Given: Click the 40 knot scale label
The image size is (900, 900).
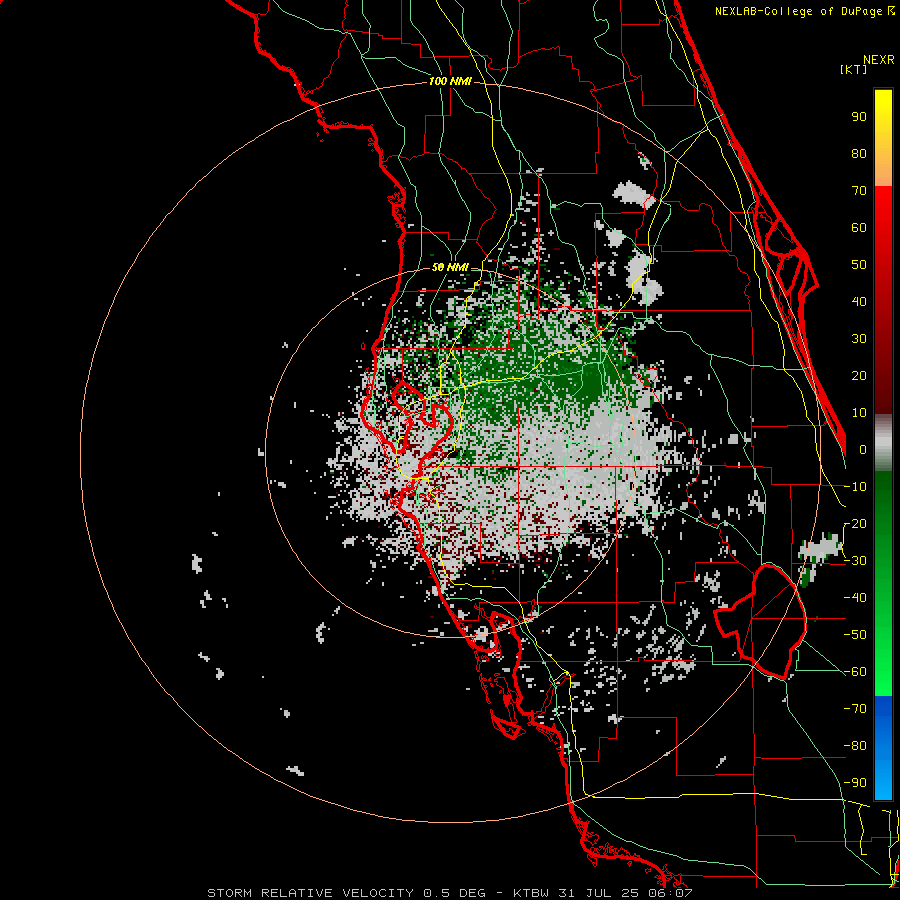Looking at the screenshot, I should pos(859,301).
